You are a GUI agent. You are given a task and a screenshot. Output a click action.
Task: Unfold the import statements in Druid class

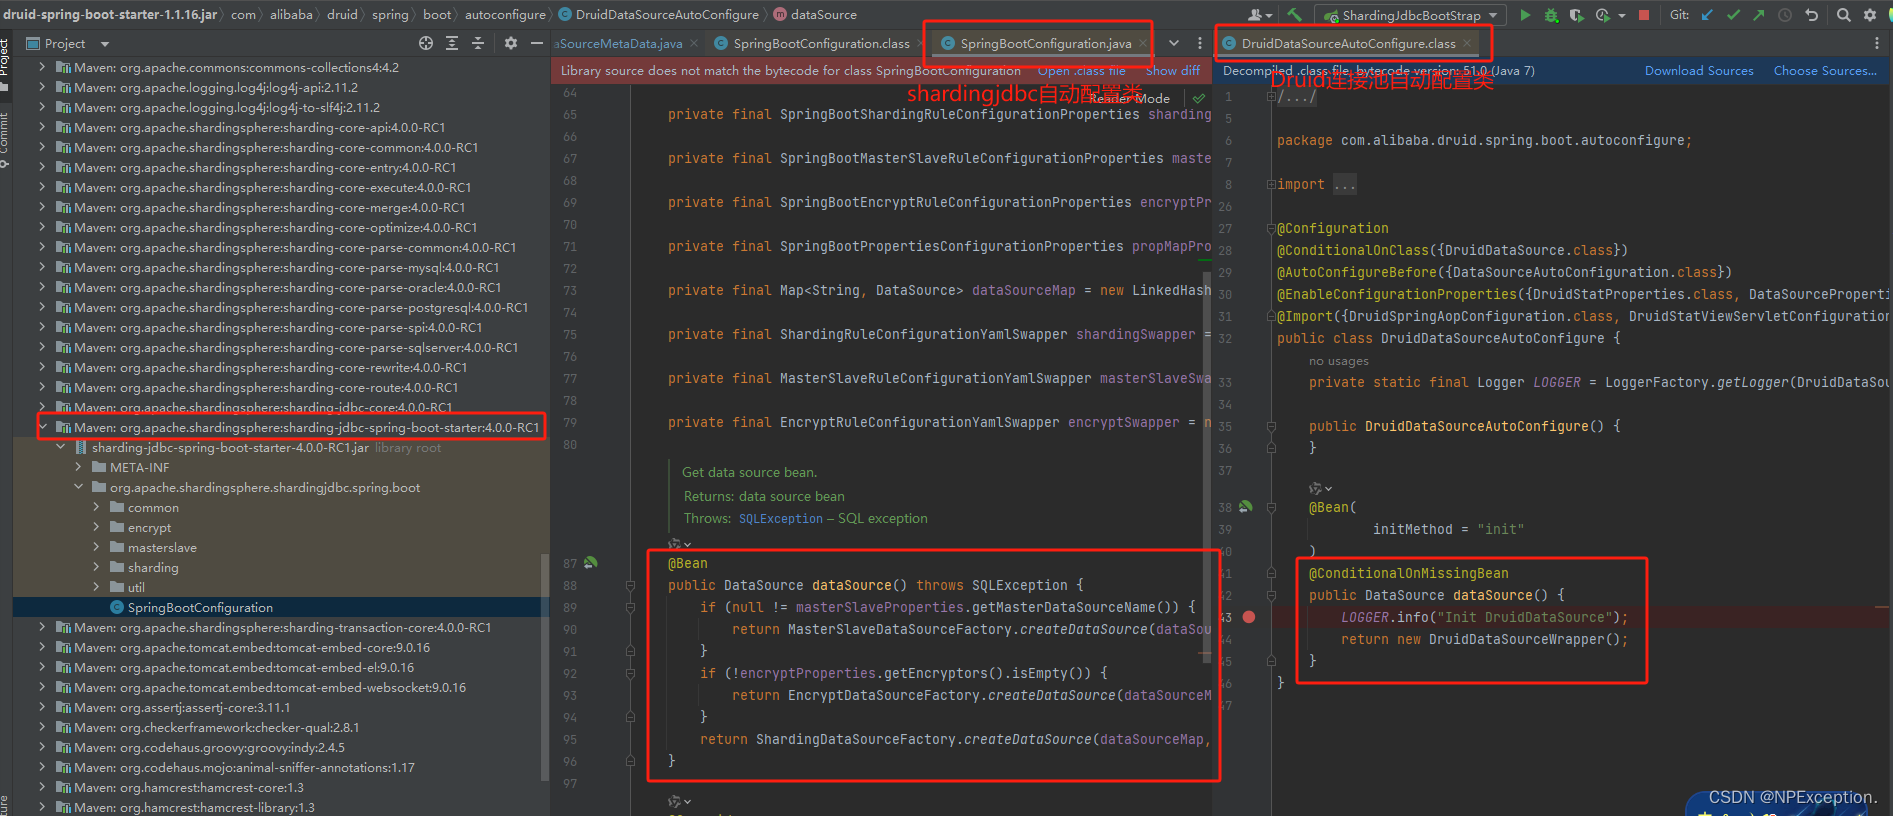[1271, 184]
